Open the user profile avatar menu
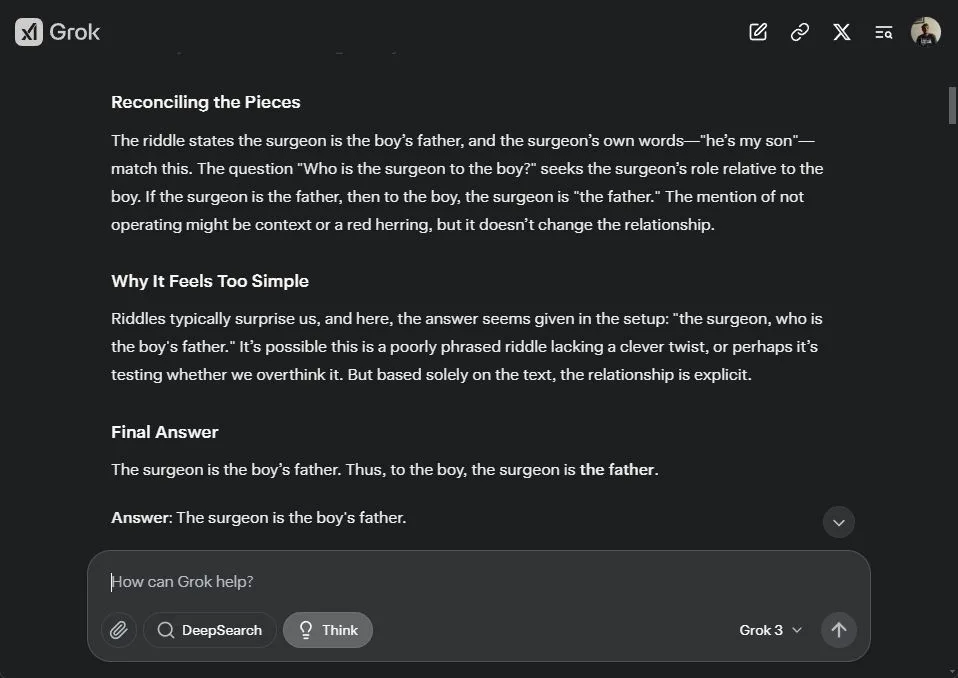The height and width of the screenshot is (678, 958). pyautogui.click(x=926, y=32)
